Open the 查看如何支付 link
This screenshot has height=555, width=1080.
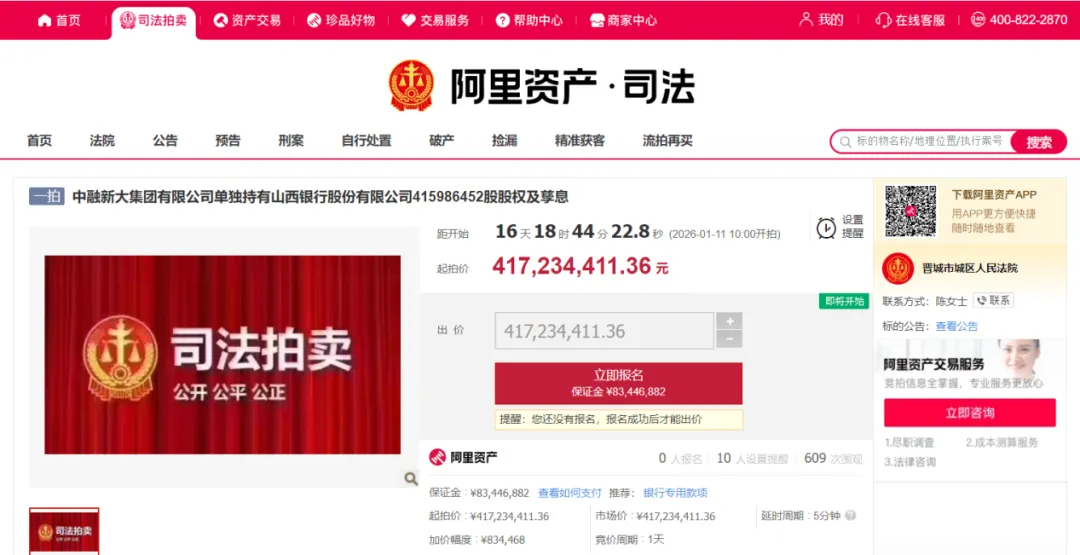pyautogui.click(x=570, y=493)
